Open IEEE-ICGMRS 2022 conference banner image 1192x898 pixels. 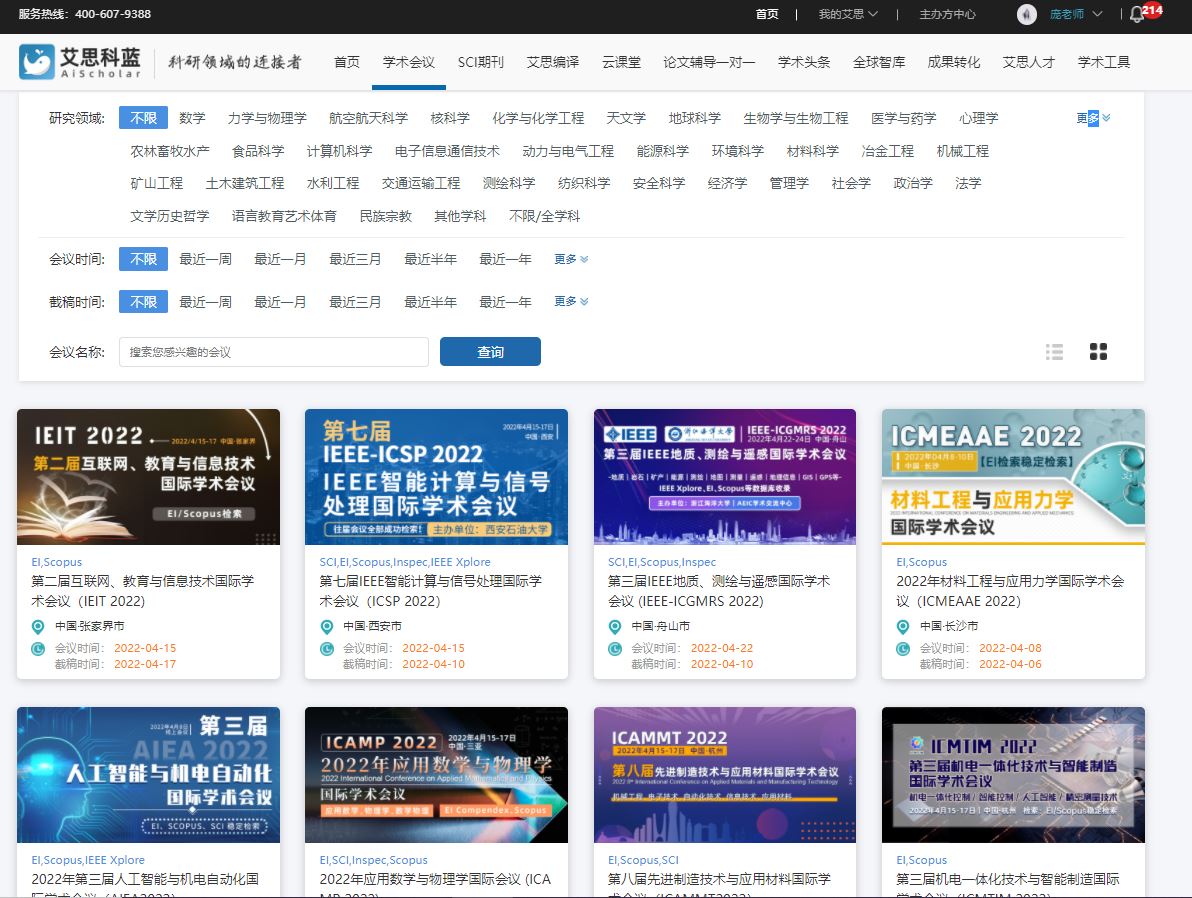click(x=724, y=477)
